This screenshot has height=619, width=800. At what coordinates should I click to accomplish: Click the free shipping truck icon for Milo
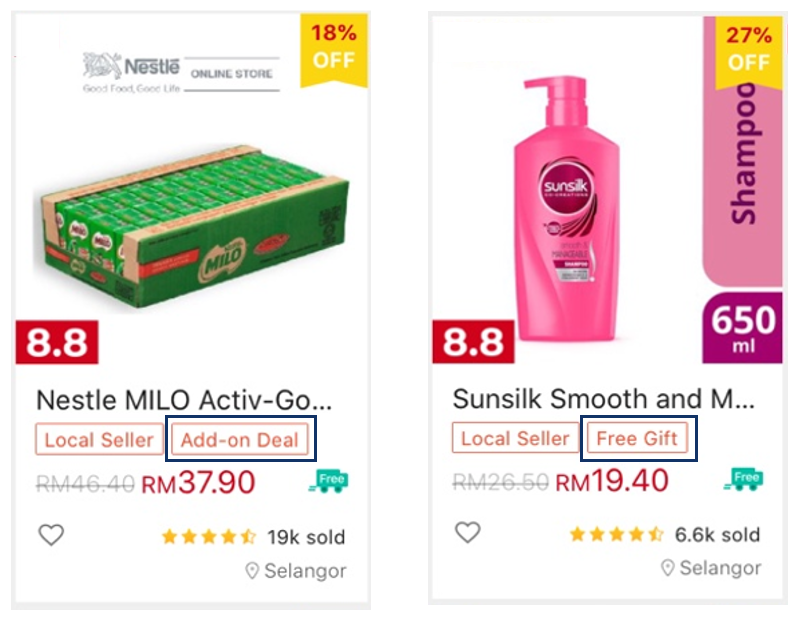(331, 479)
